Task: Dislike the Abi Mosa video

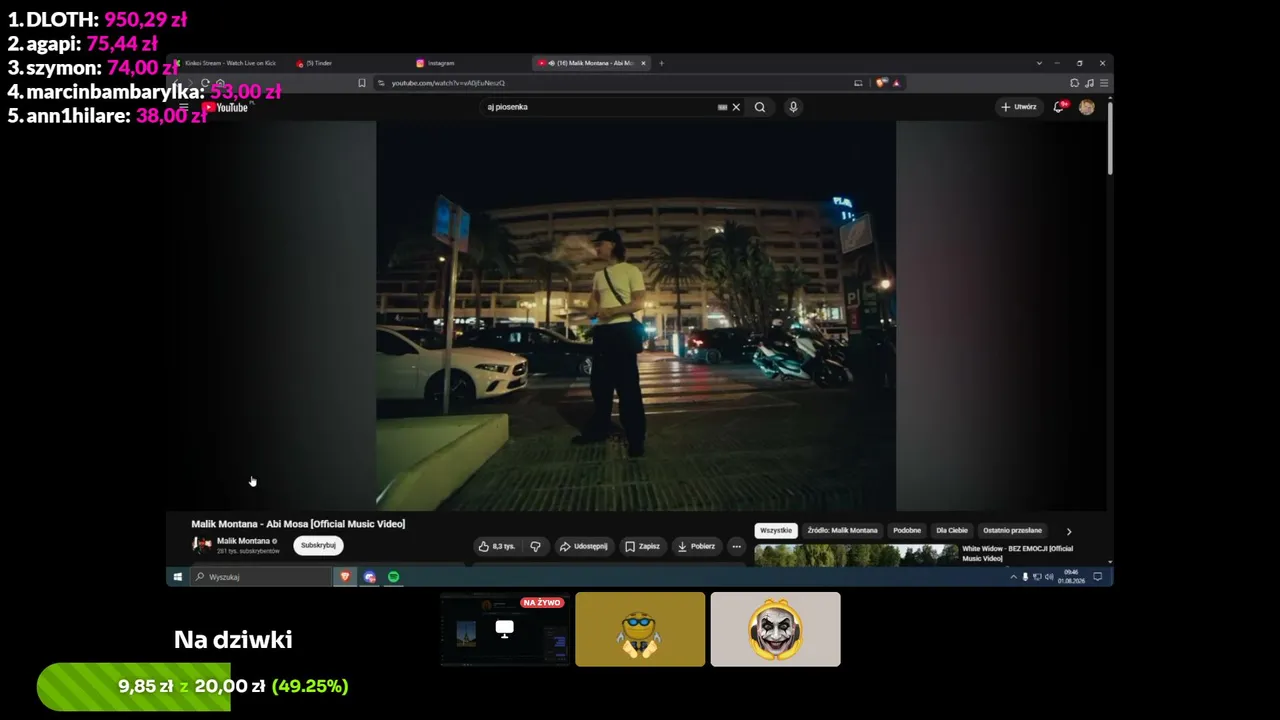Action: point(535,546)
